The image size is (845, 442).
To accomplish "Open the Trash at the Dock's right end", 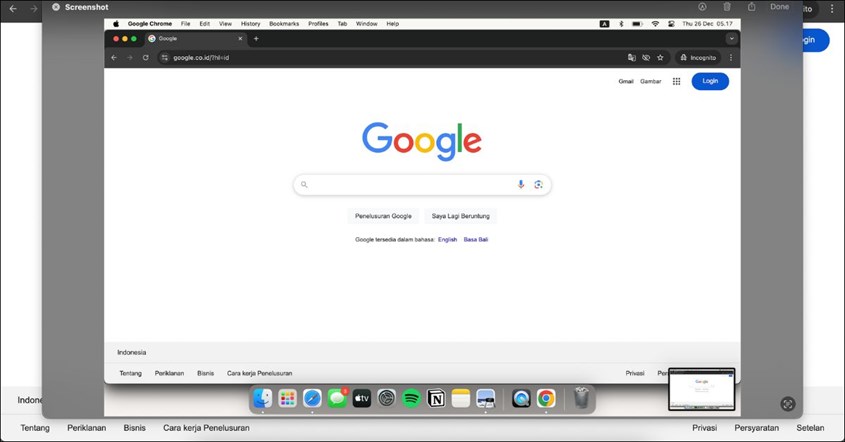I will (x=581, y=398).
